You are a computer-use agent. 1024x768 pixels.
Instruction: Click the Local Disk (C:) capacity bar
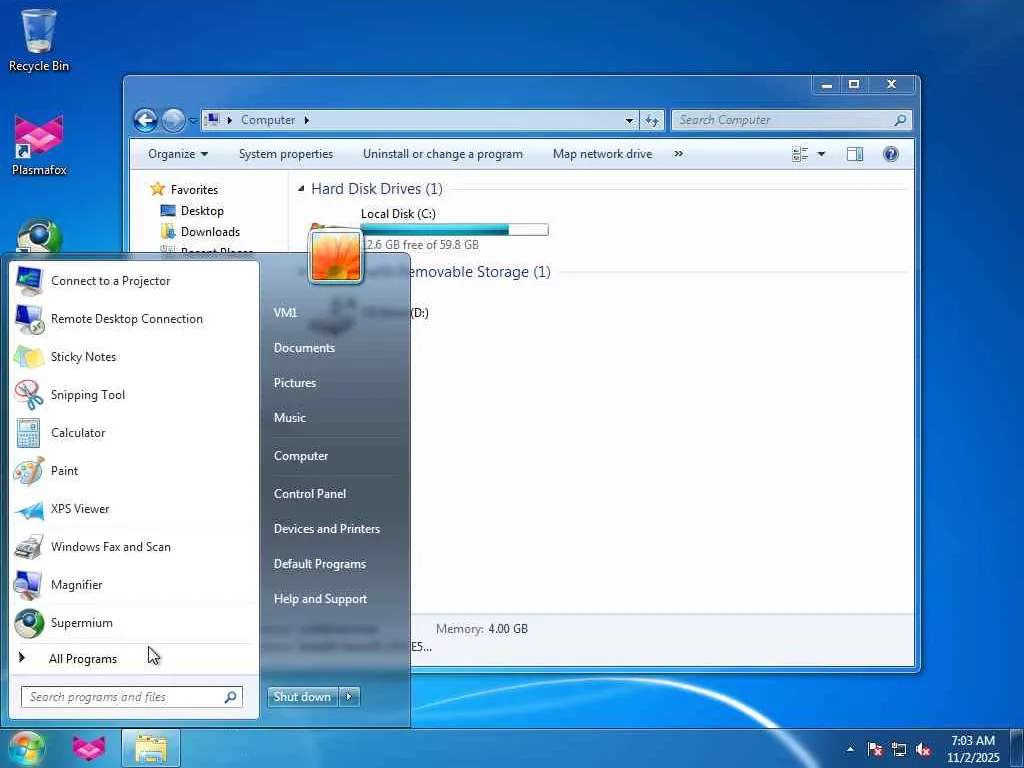tap(454, 229)
